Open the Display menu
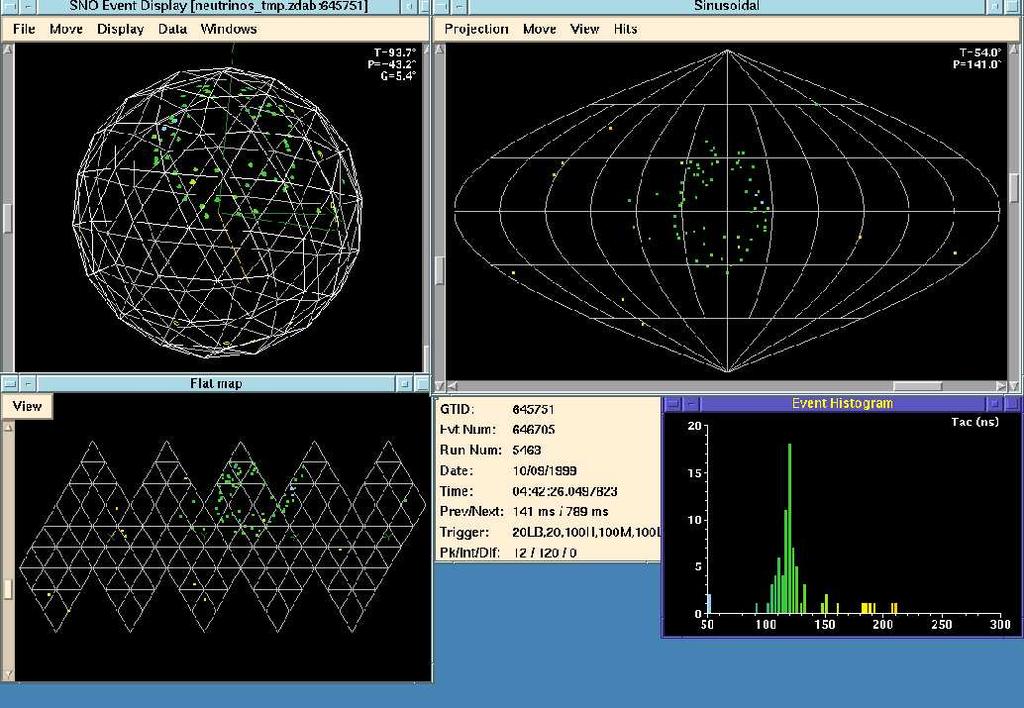1024x708 pixels. pos(120,29)
